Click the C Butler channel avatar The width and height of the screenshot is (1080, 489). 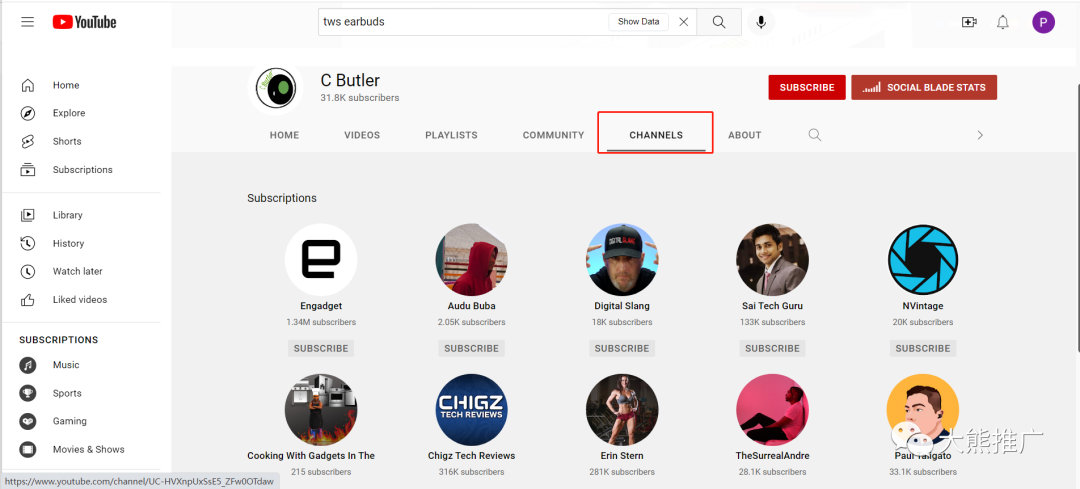276,88
